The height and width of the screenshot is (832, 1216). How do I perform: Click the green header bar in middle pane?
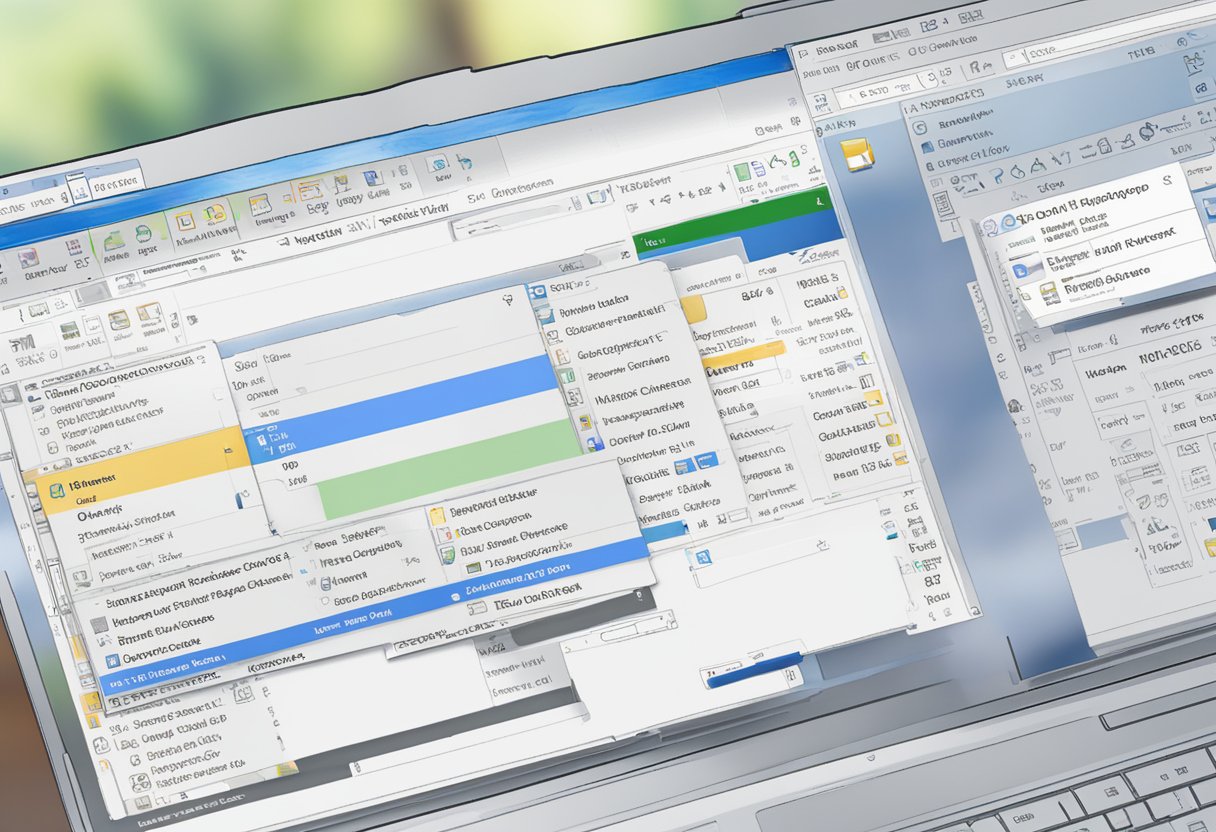tap(735, 231)
